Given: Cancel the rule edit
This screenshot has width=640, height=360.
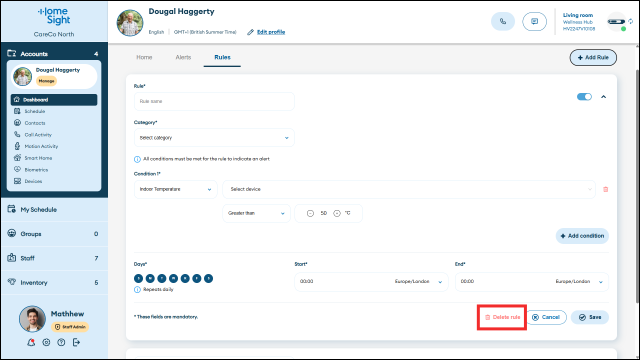Looking at the screenshot, I should (546, 317).
